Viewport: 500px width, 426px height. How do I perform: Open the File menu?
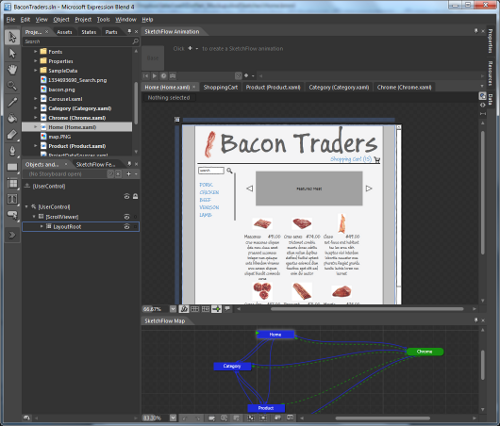pos(11,20)
